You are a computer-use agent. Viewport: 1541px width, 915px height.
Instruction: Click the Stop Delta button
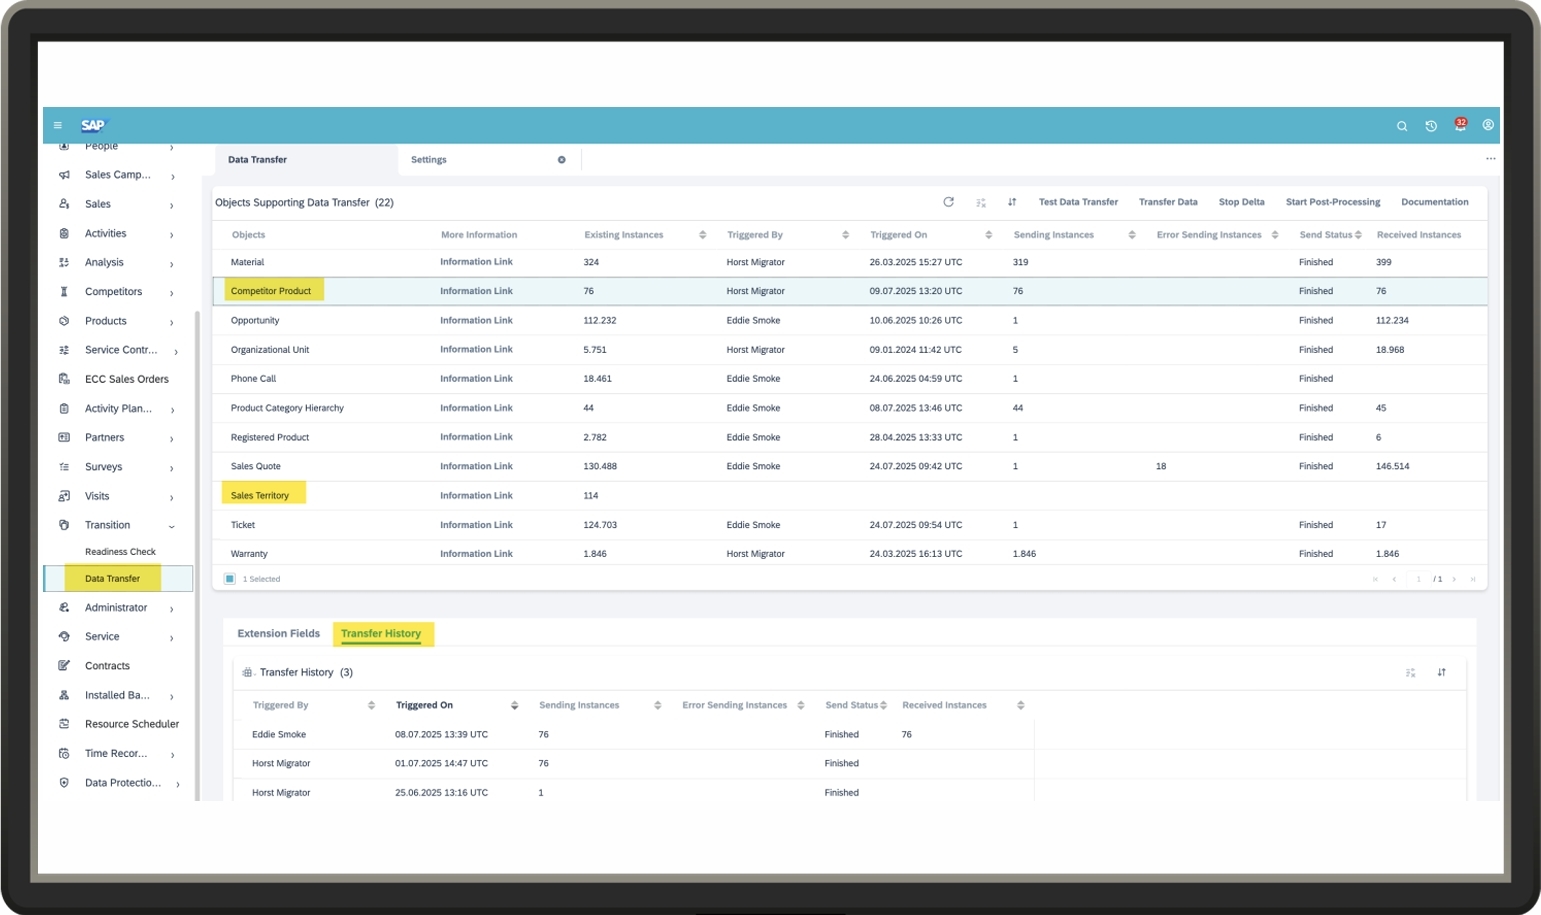[x=1241, y=202]
